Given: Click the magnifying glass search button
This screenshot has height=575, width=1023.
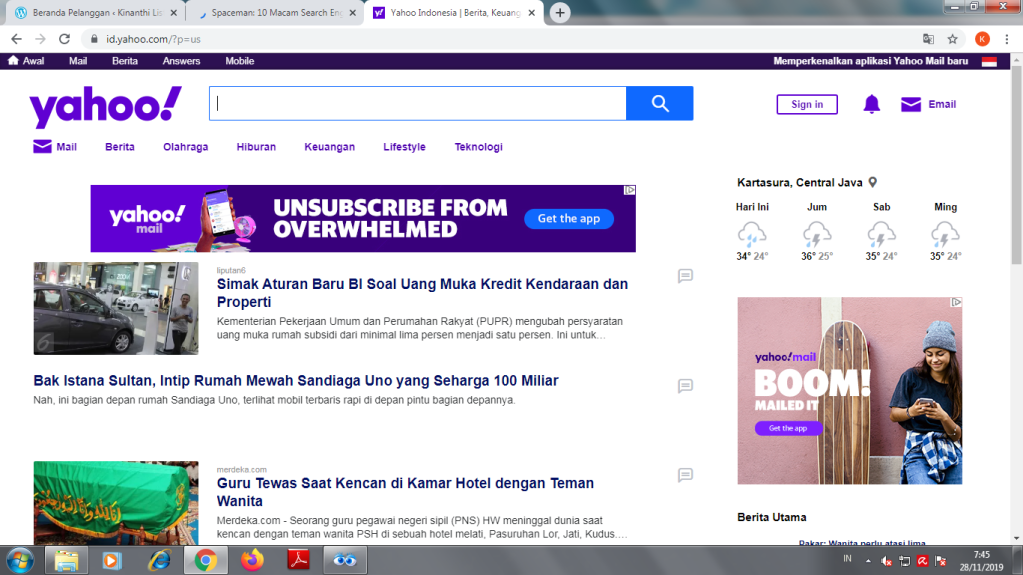Looking at the screenshot, I should 659,104.
